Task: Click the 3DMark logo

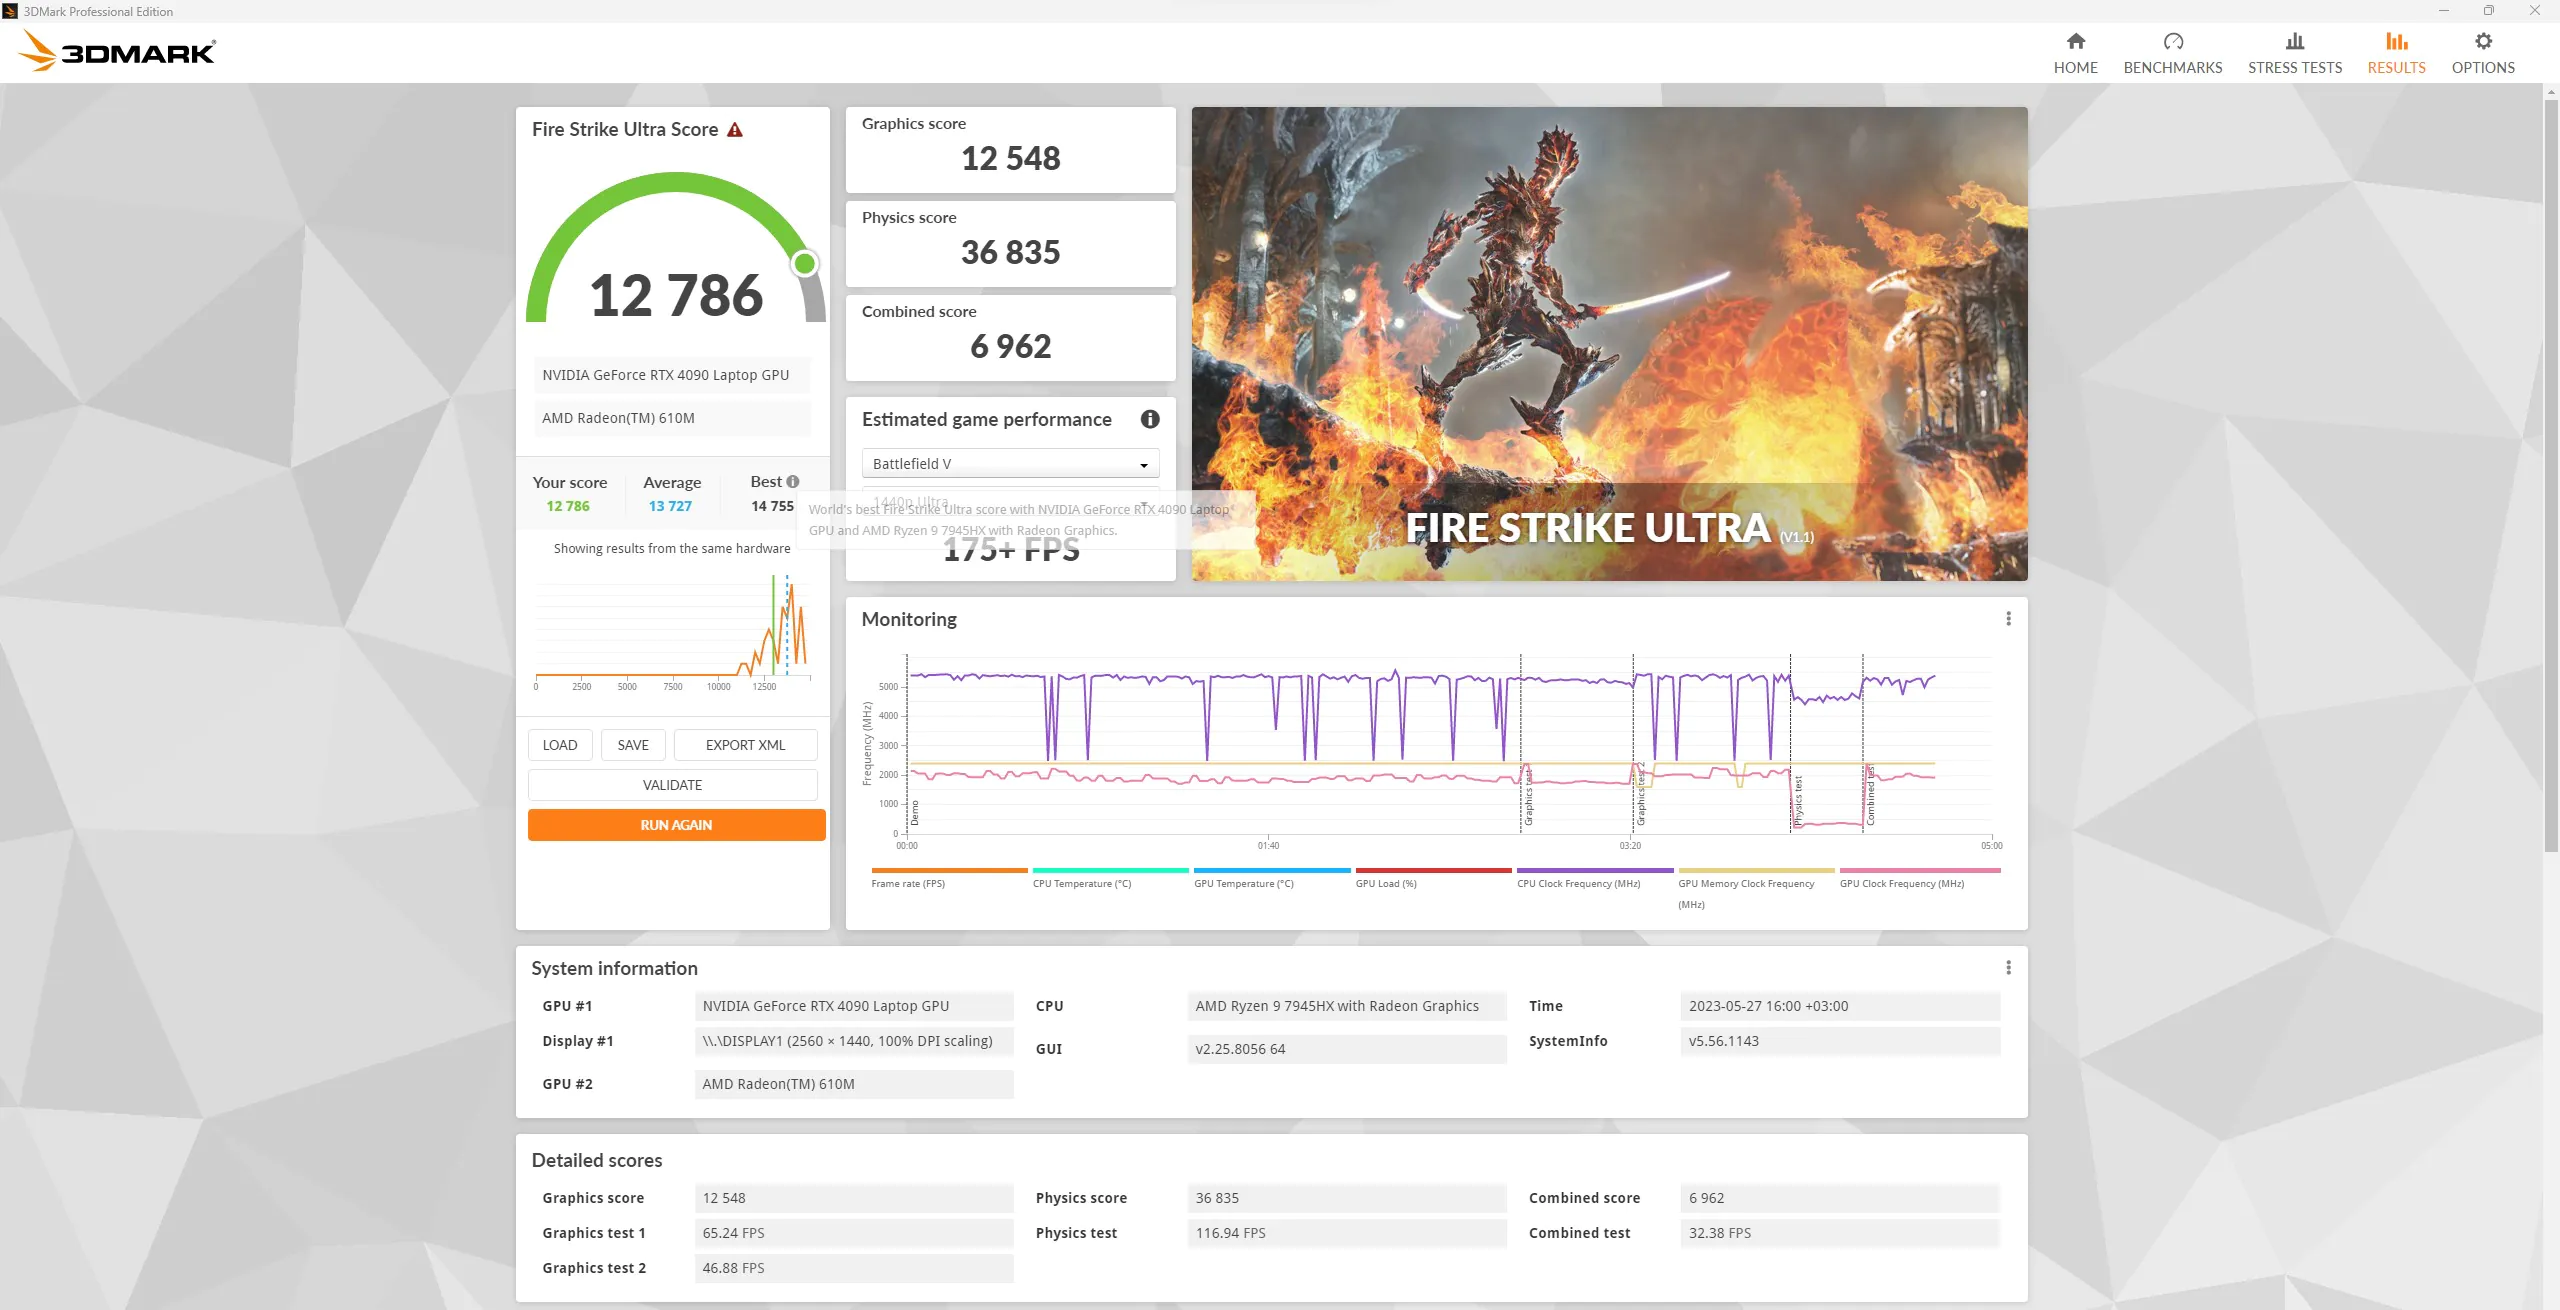Action: [x=118, y=50]
